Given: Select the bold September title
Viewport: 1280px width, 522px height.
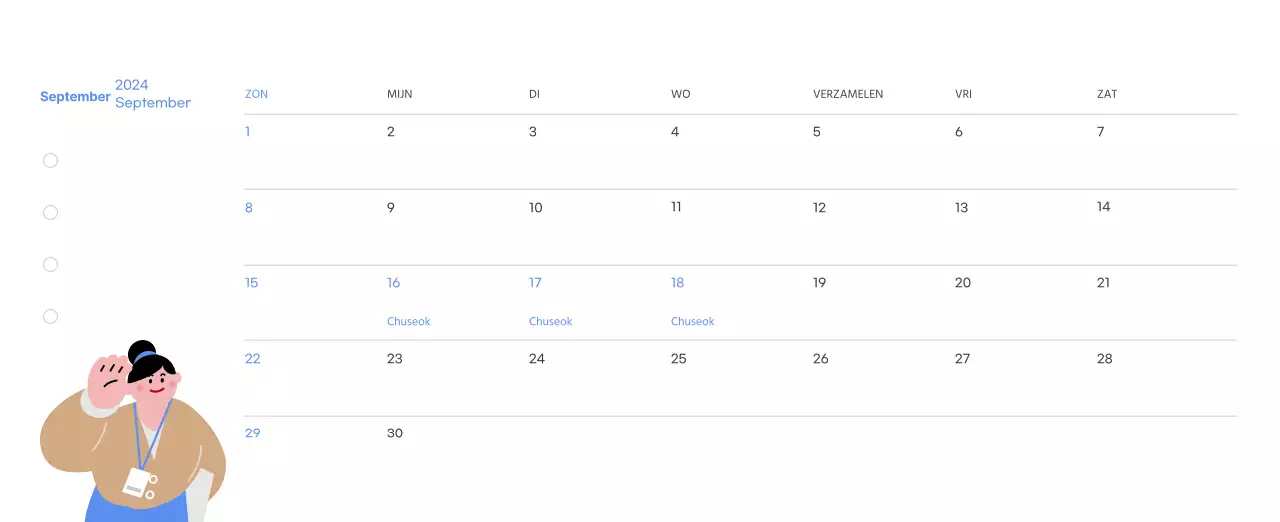Looking at the screenshot, I should tap(75, 97).
